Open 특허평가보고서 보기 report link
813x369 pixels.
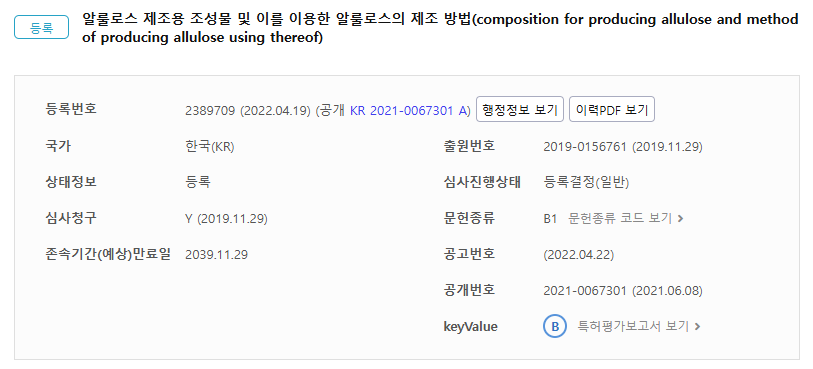point(633,327)
